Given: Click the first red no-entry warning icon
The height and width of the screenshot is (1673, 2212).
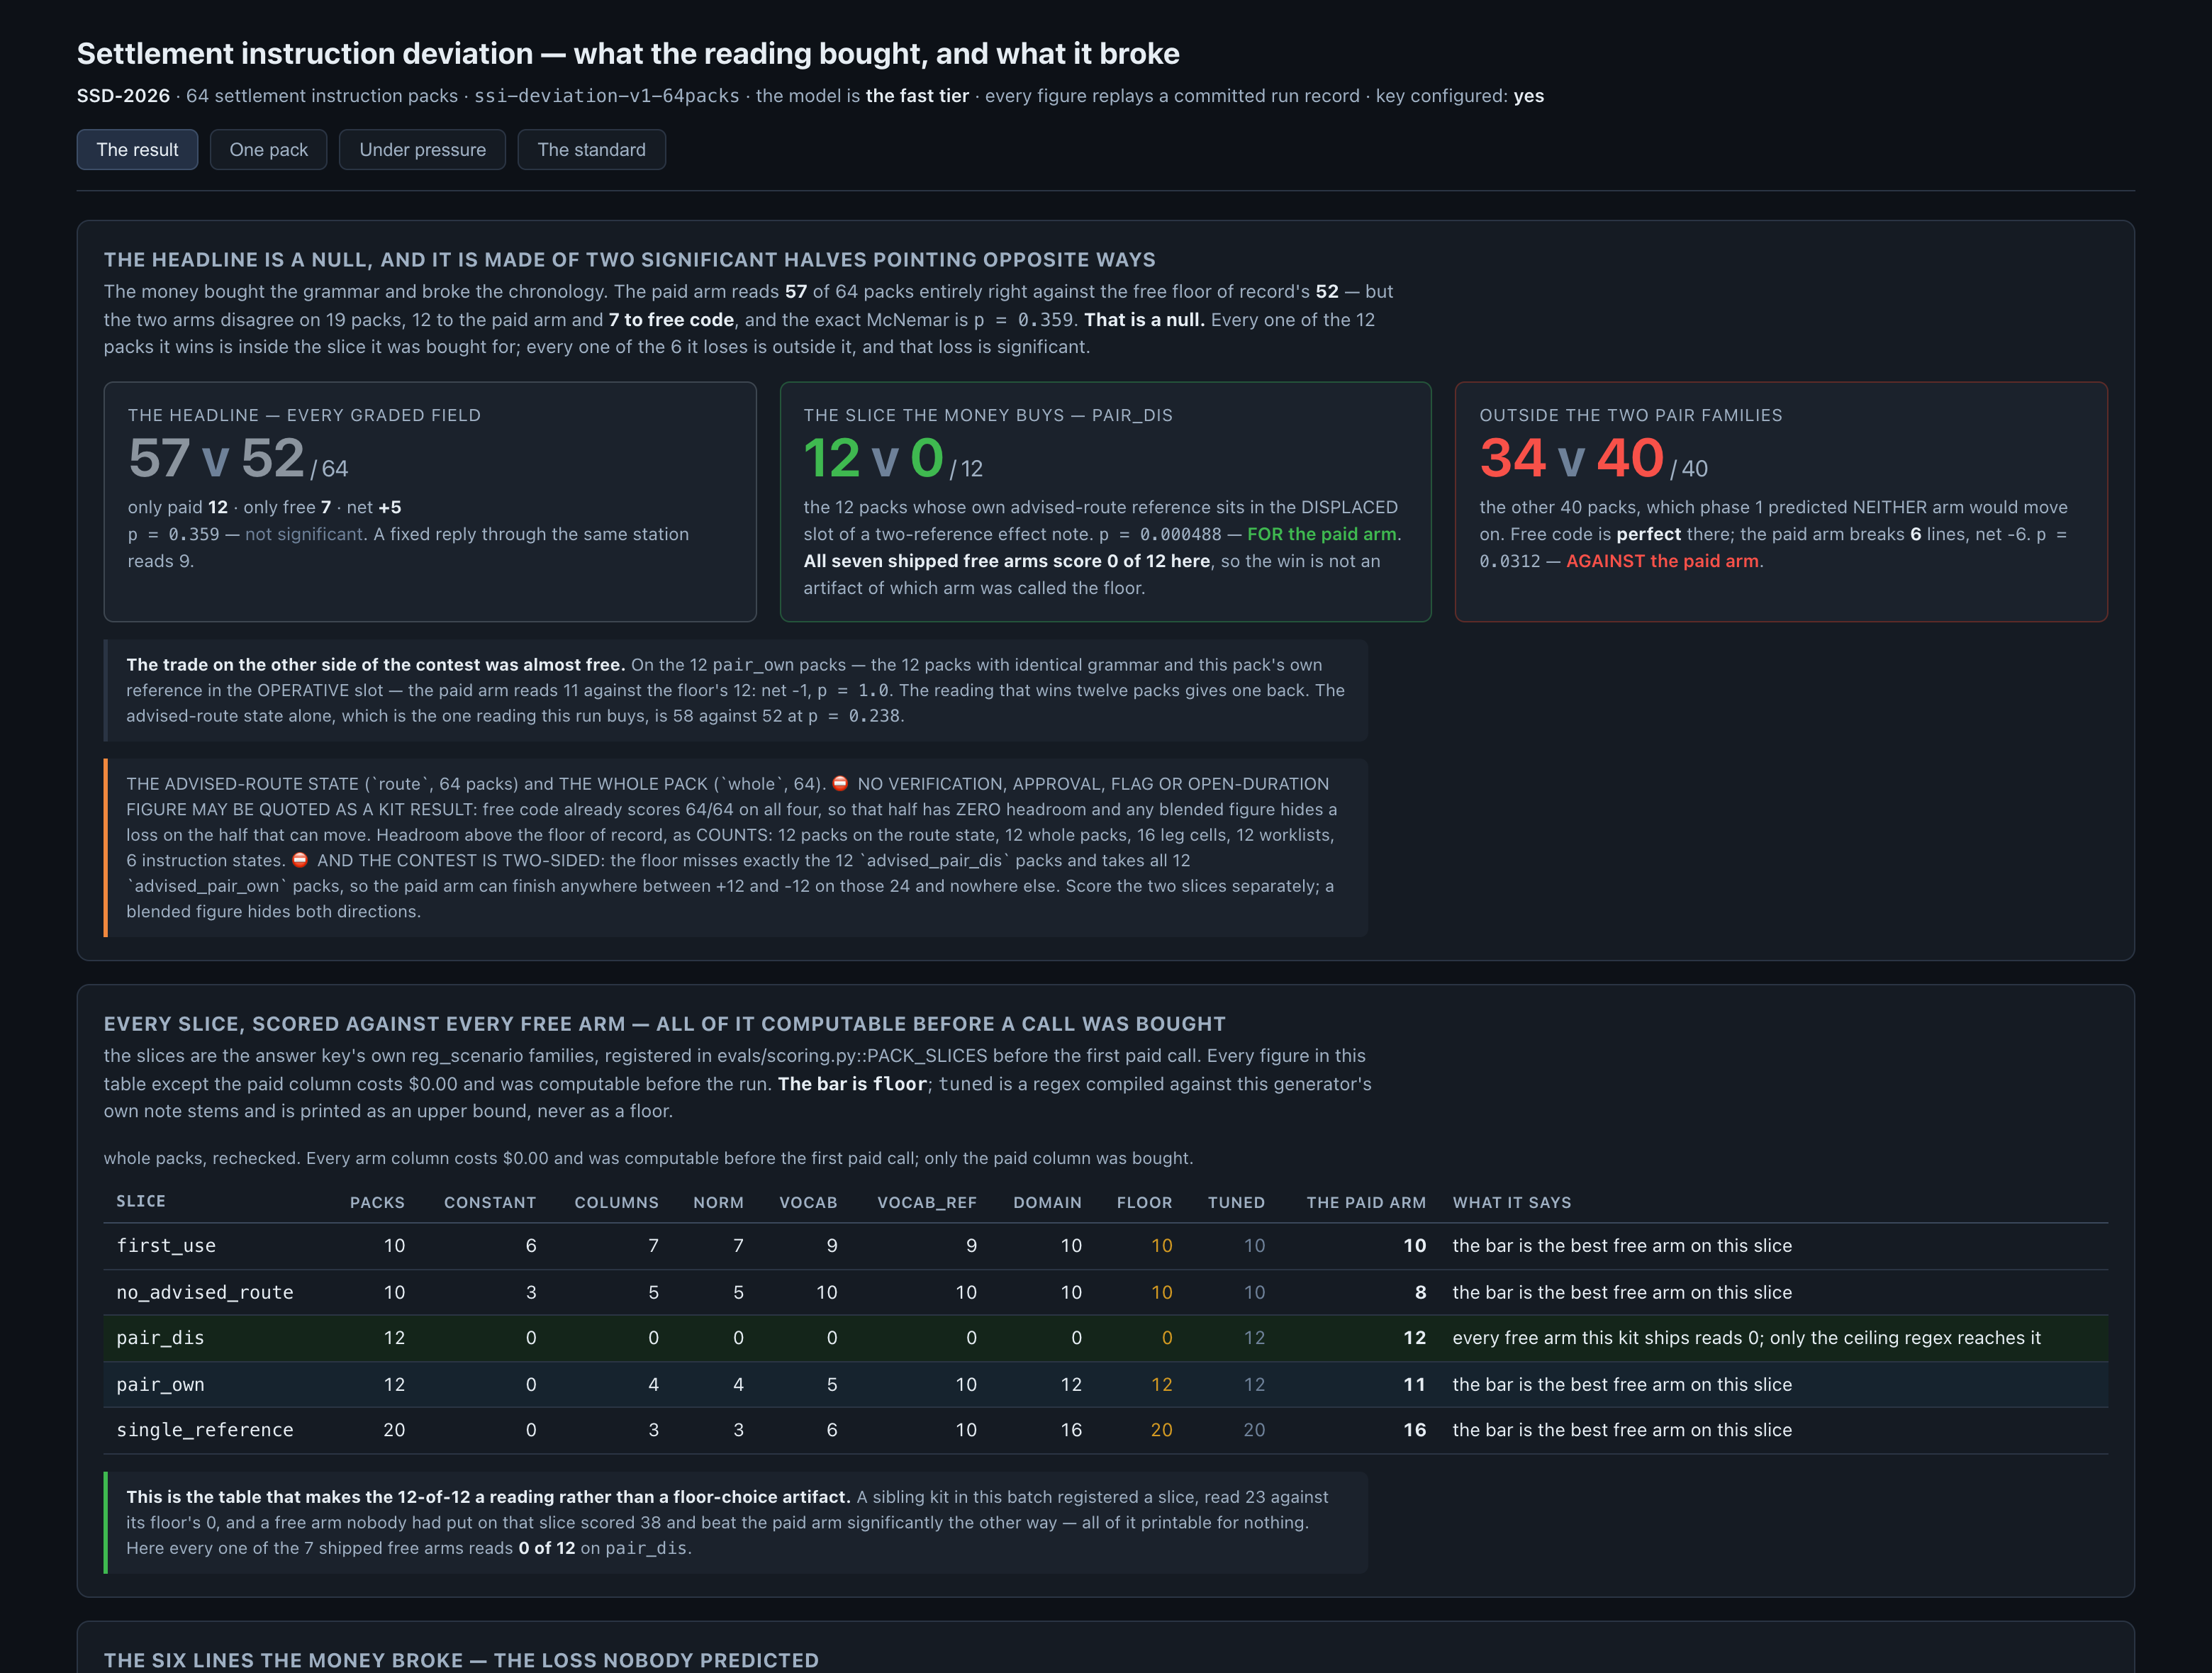Looking at the screenshot, I should [x=840, y=783].
